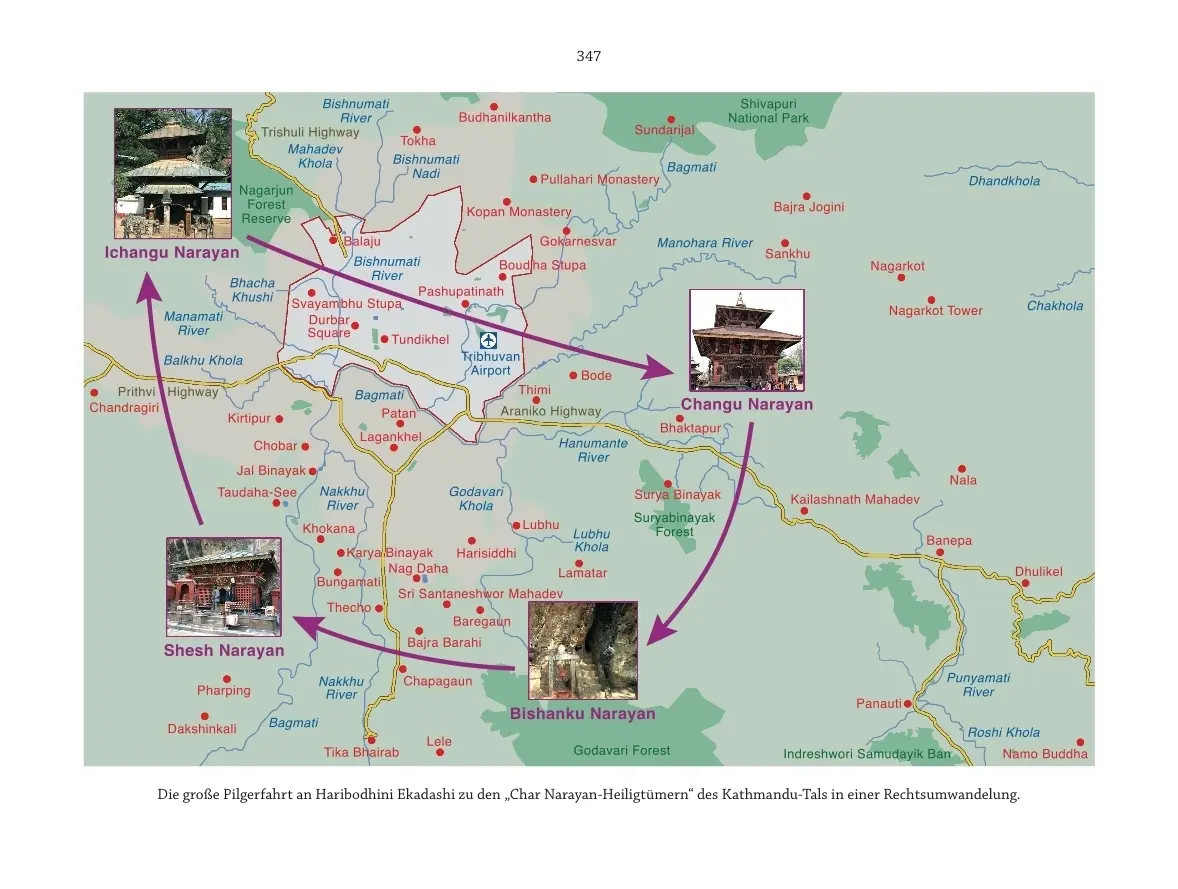The width and height of the screenshot is (1178, 889).
Task: Click the Dhulikel label
Action: point(1038,571)
